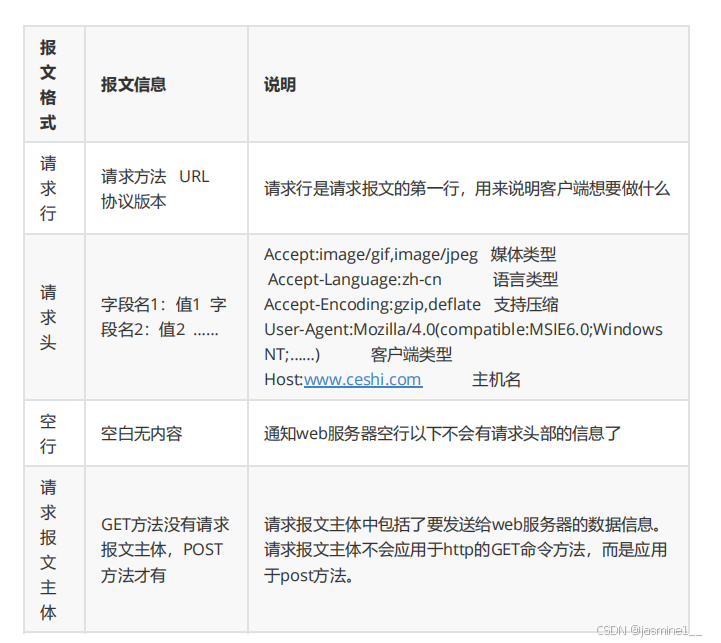Click the 支持压缩 text
This screenshot has width=721, height=643.
pos(526,304)
